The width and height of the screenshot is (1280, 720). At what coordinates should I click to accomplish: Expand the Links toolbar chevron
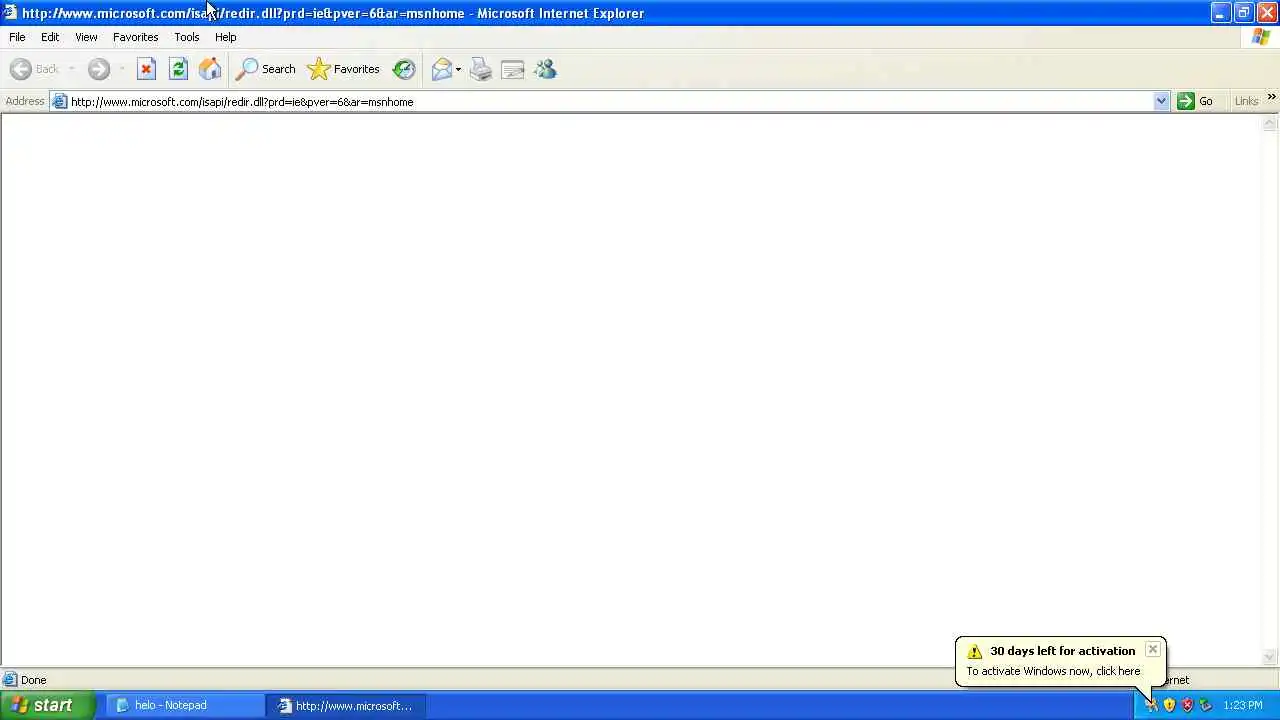pyautogui.click(x=1271, y=97)
